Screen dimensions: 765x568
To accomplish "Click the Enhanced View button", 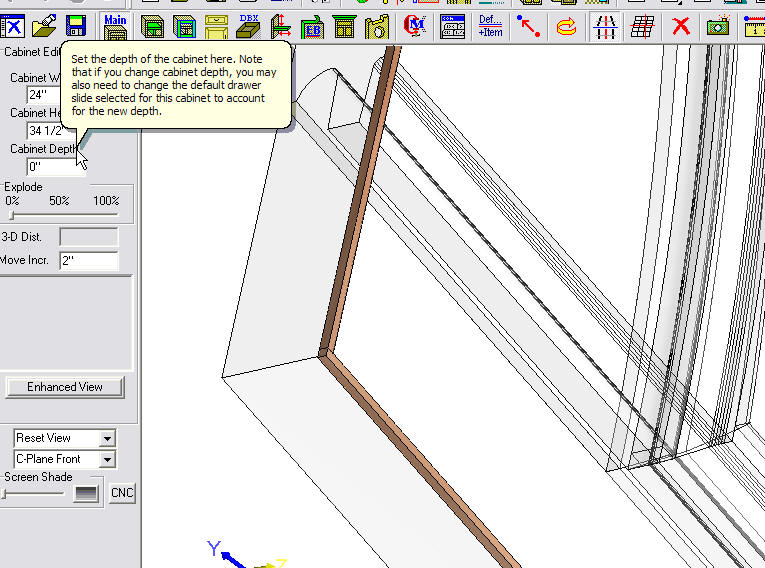I will coord(65,387).
